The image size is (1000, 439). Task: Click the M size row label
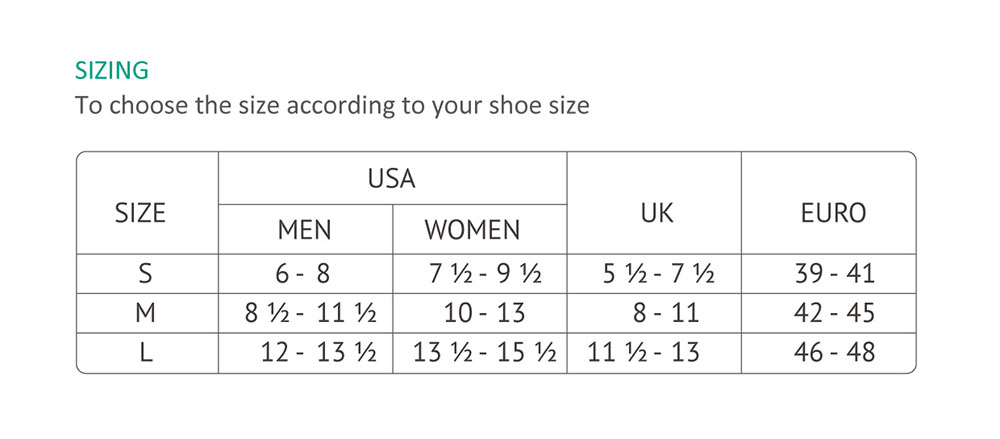(146, 313)
